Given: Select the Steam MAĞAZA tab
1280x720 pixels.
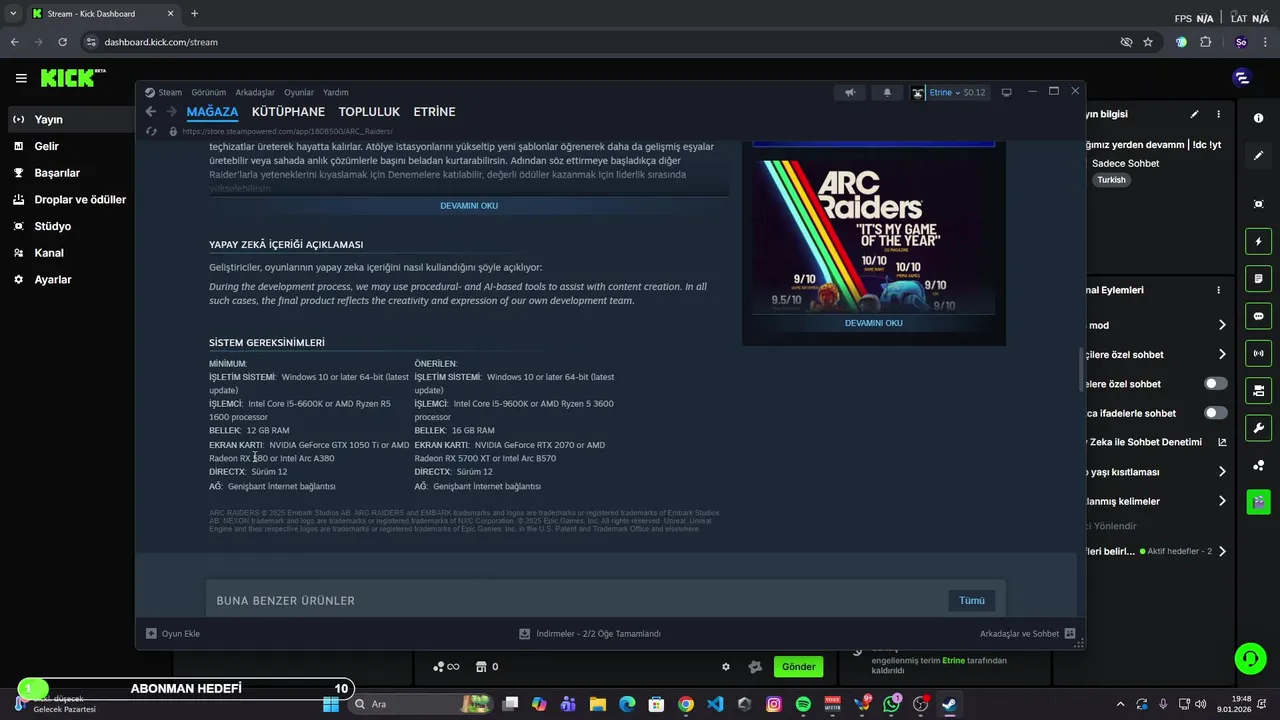Looking at the screenshot, I should [x=212, y=112].
